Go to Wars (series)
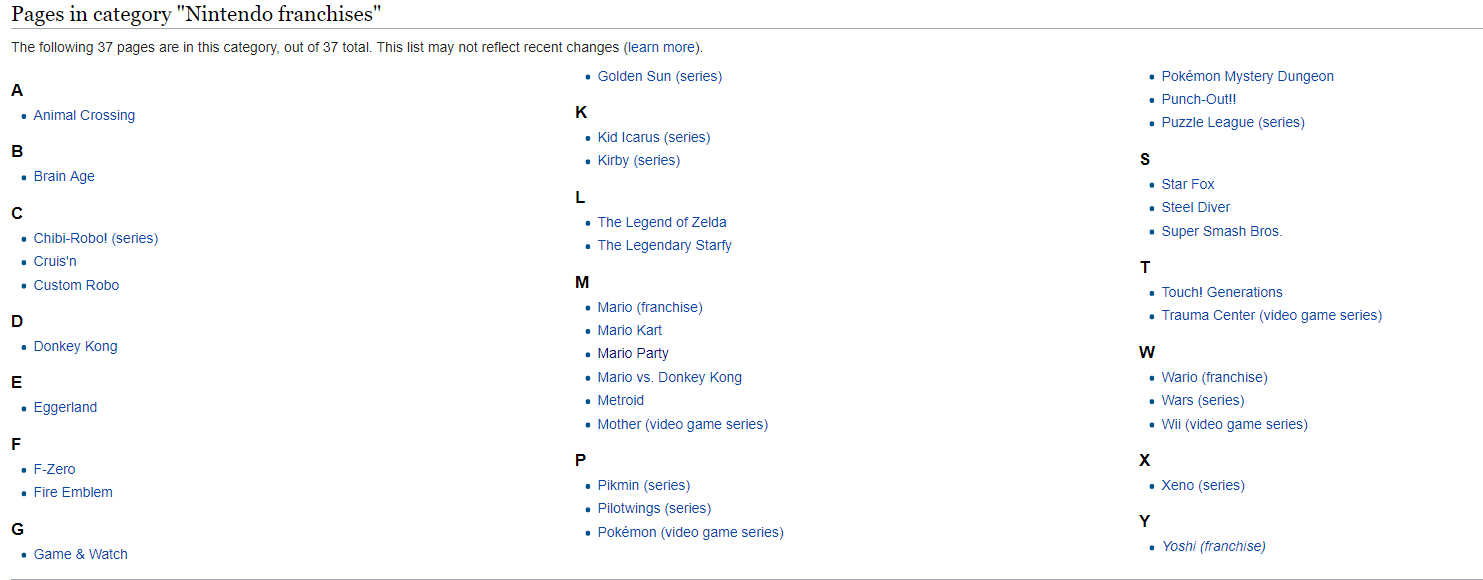 (x=1203, y=400)
